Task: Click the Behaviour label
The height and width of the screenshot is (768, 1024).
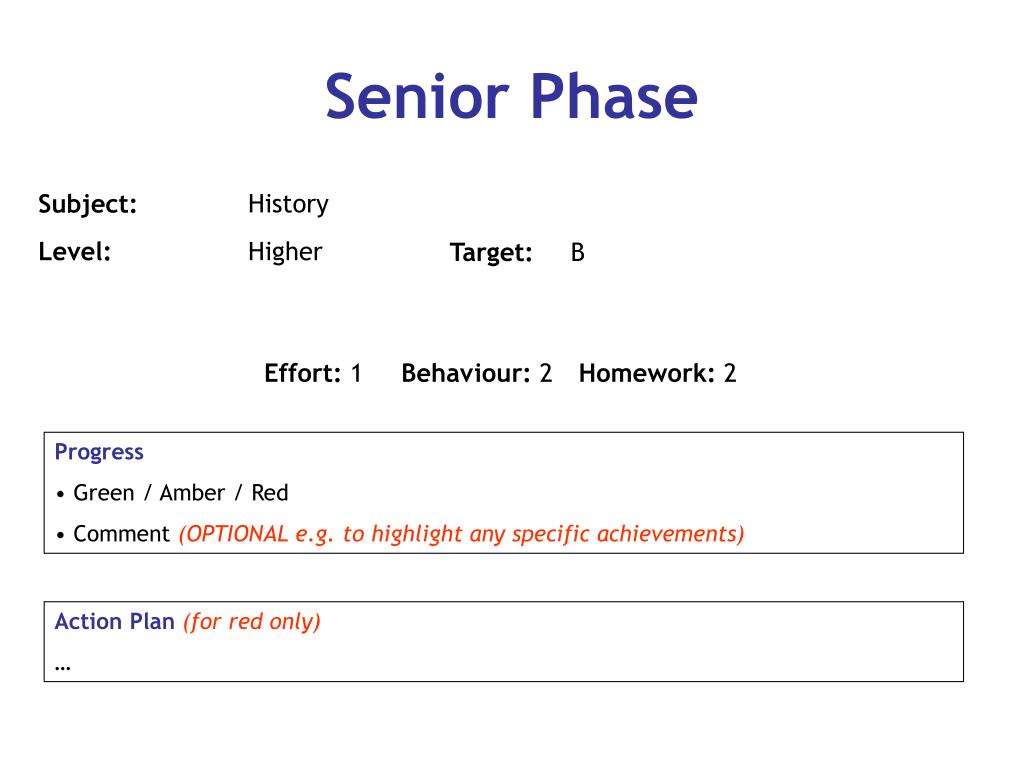Action: [x=466, y=373]
